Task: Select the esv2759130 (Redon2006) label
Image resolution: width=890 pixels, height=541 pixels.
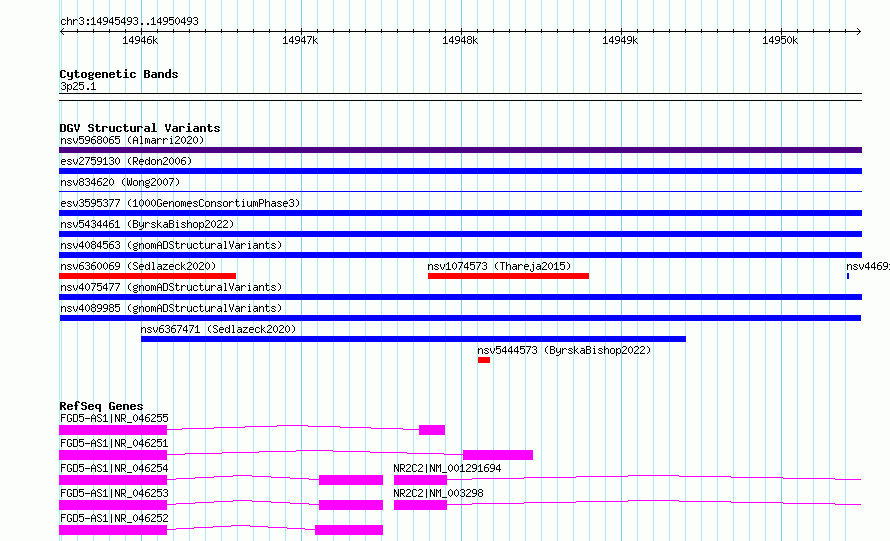Action: coord(126,161)
